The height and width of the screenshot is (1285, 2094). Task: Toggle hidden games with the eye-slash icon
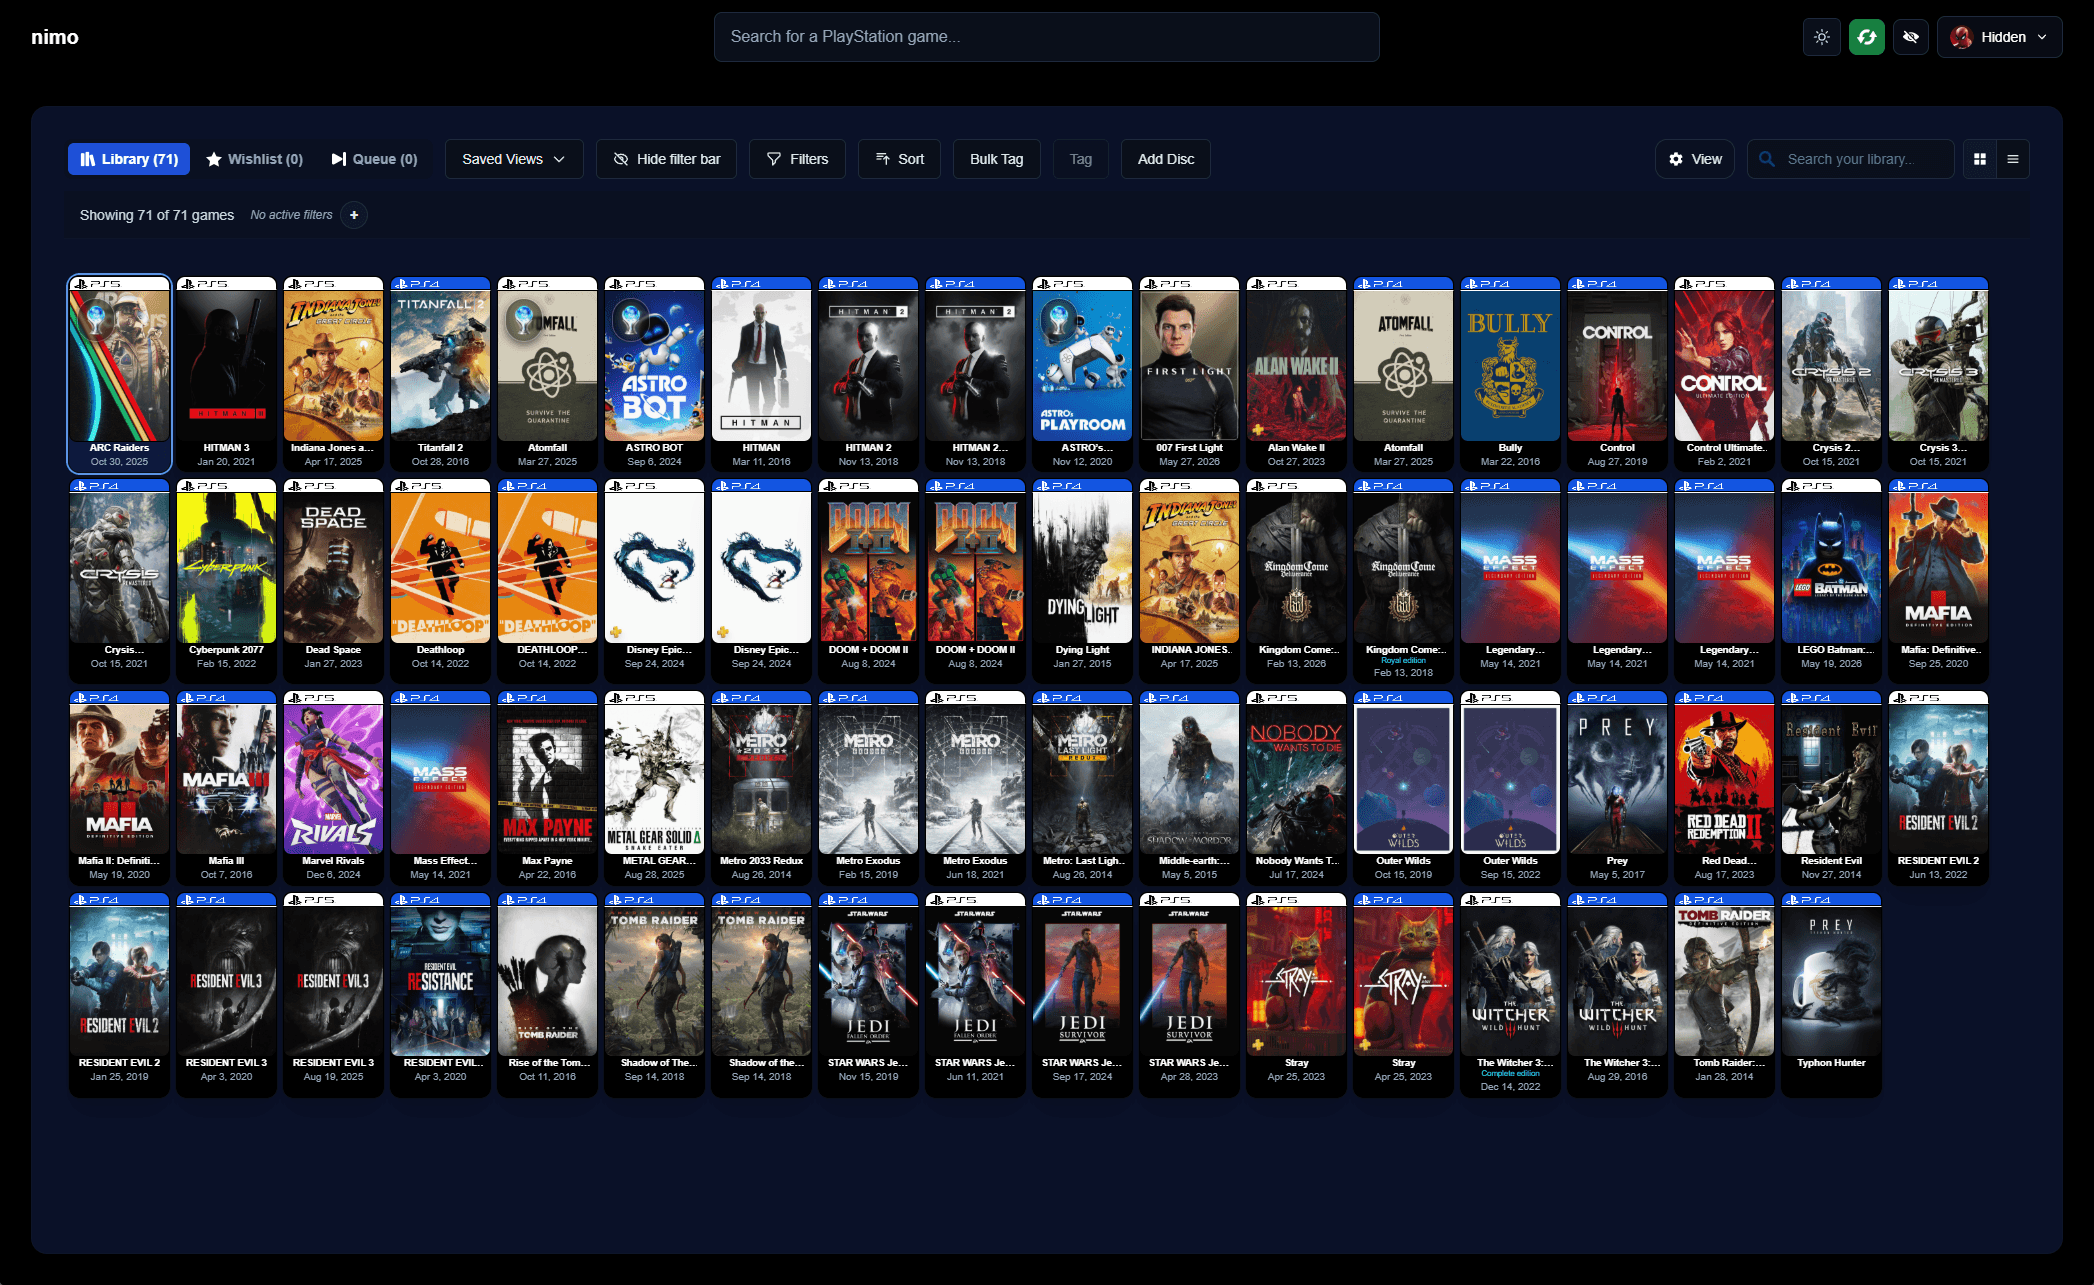(1910, 37)
